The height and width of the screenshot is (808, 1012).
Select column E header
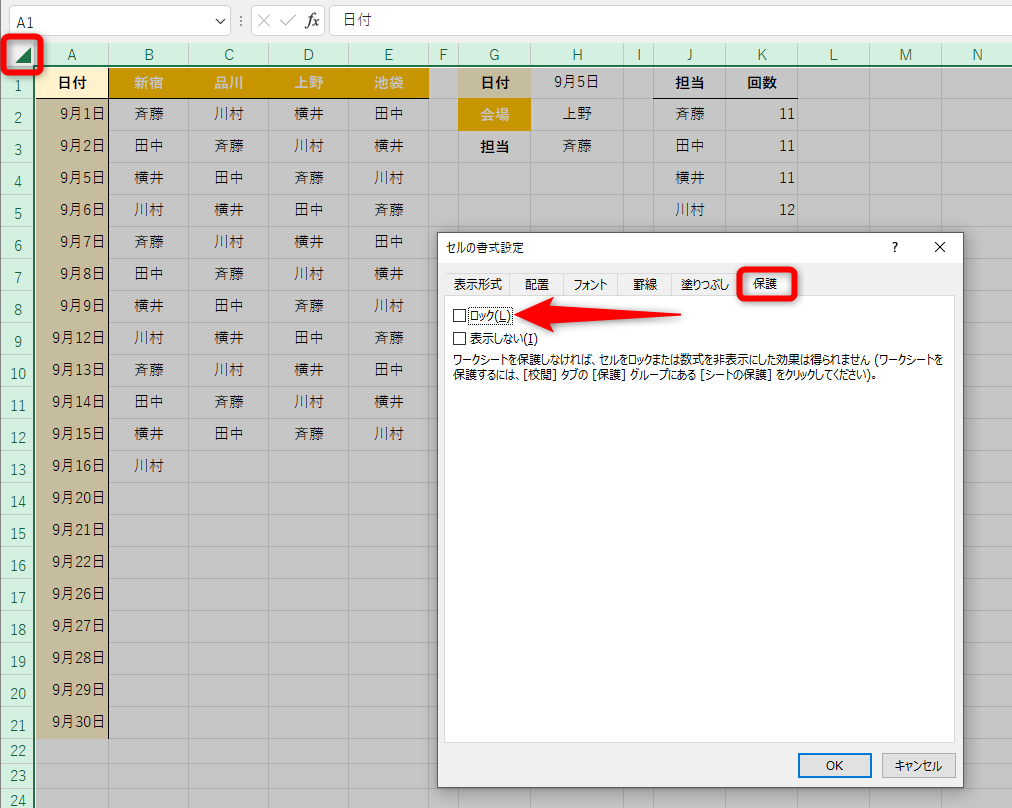tap(389, 55)
